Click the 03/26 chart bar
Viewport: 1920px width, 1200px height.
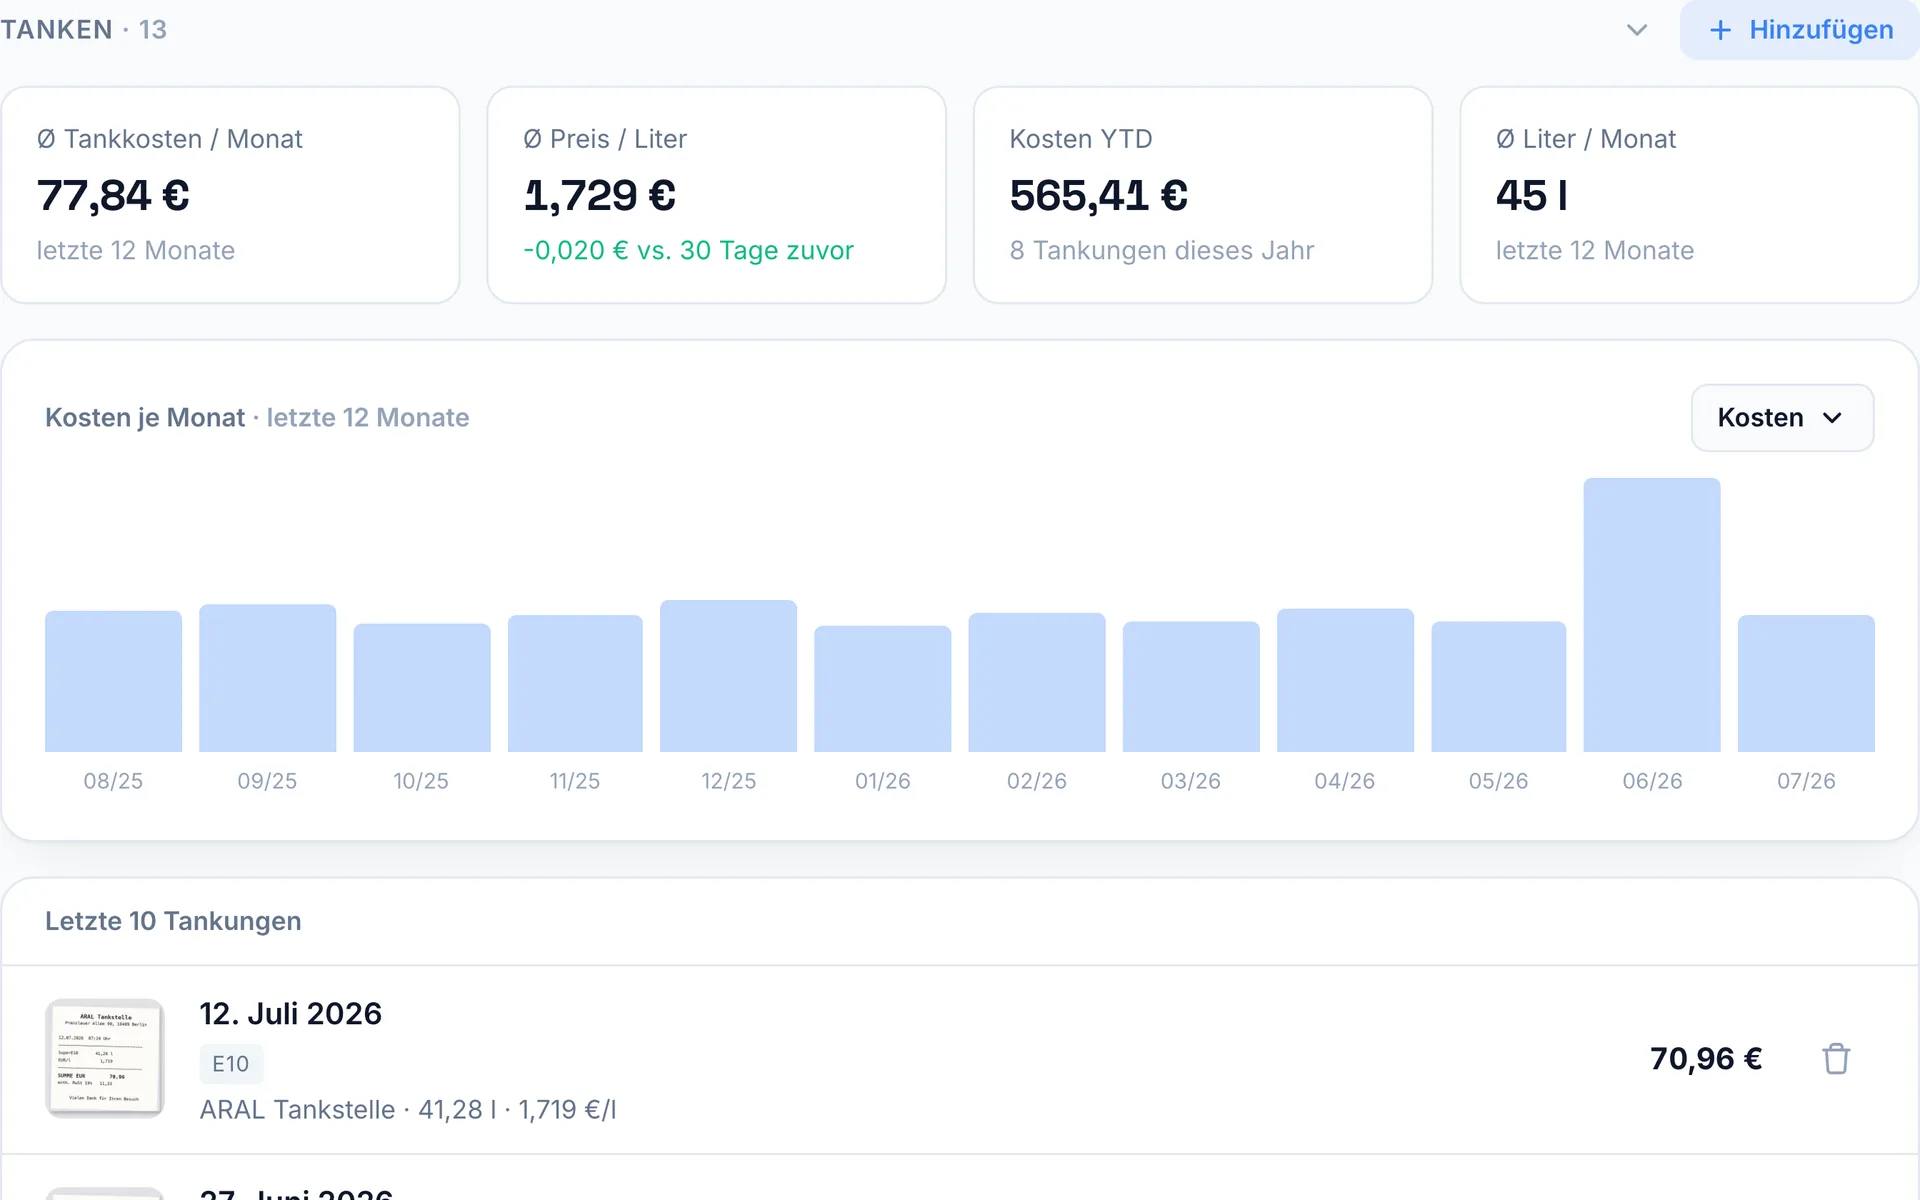(1191, 687)
